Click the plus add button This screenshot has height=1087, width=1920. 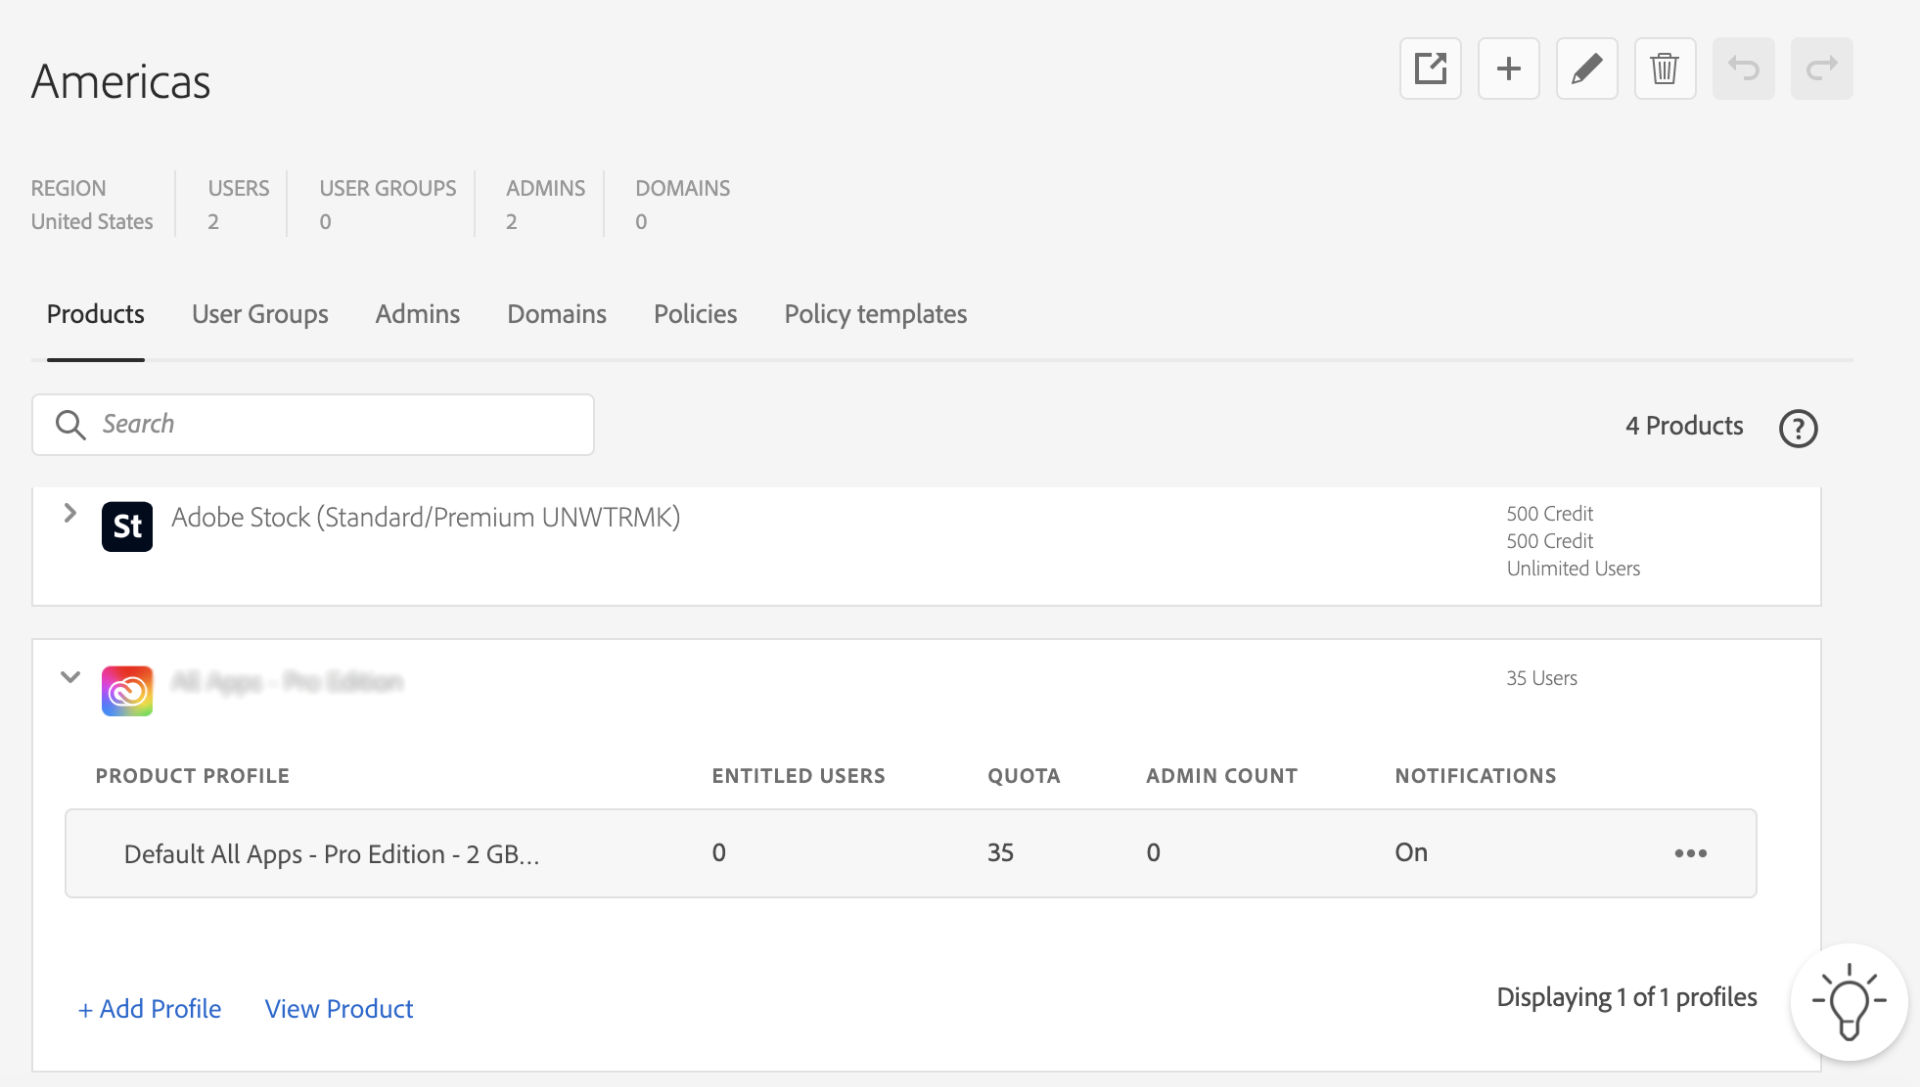[x=1508, y=69]
